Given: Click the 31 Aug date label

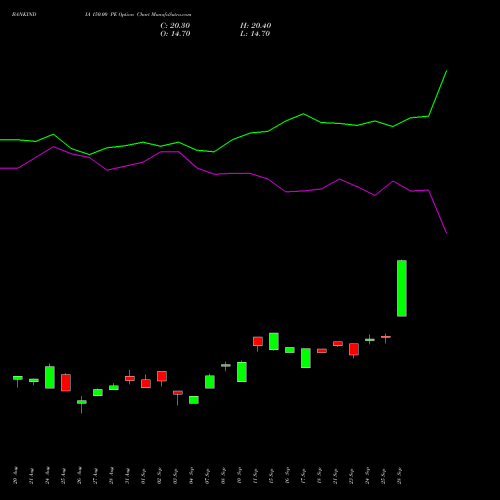Looking at the screenshot, I should pos(127,475).
